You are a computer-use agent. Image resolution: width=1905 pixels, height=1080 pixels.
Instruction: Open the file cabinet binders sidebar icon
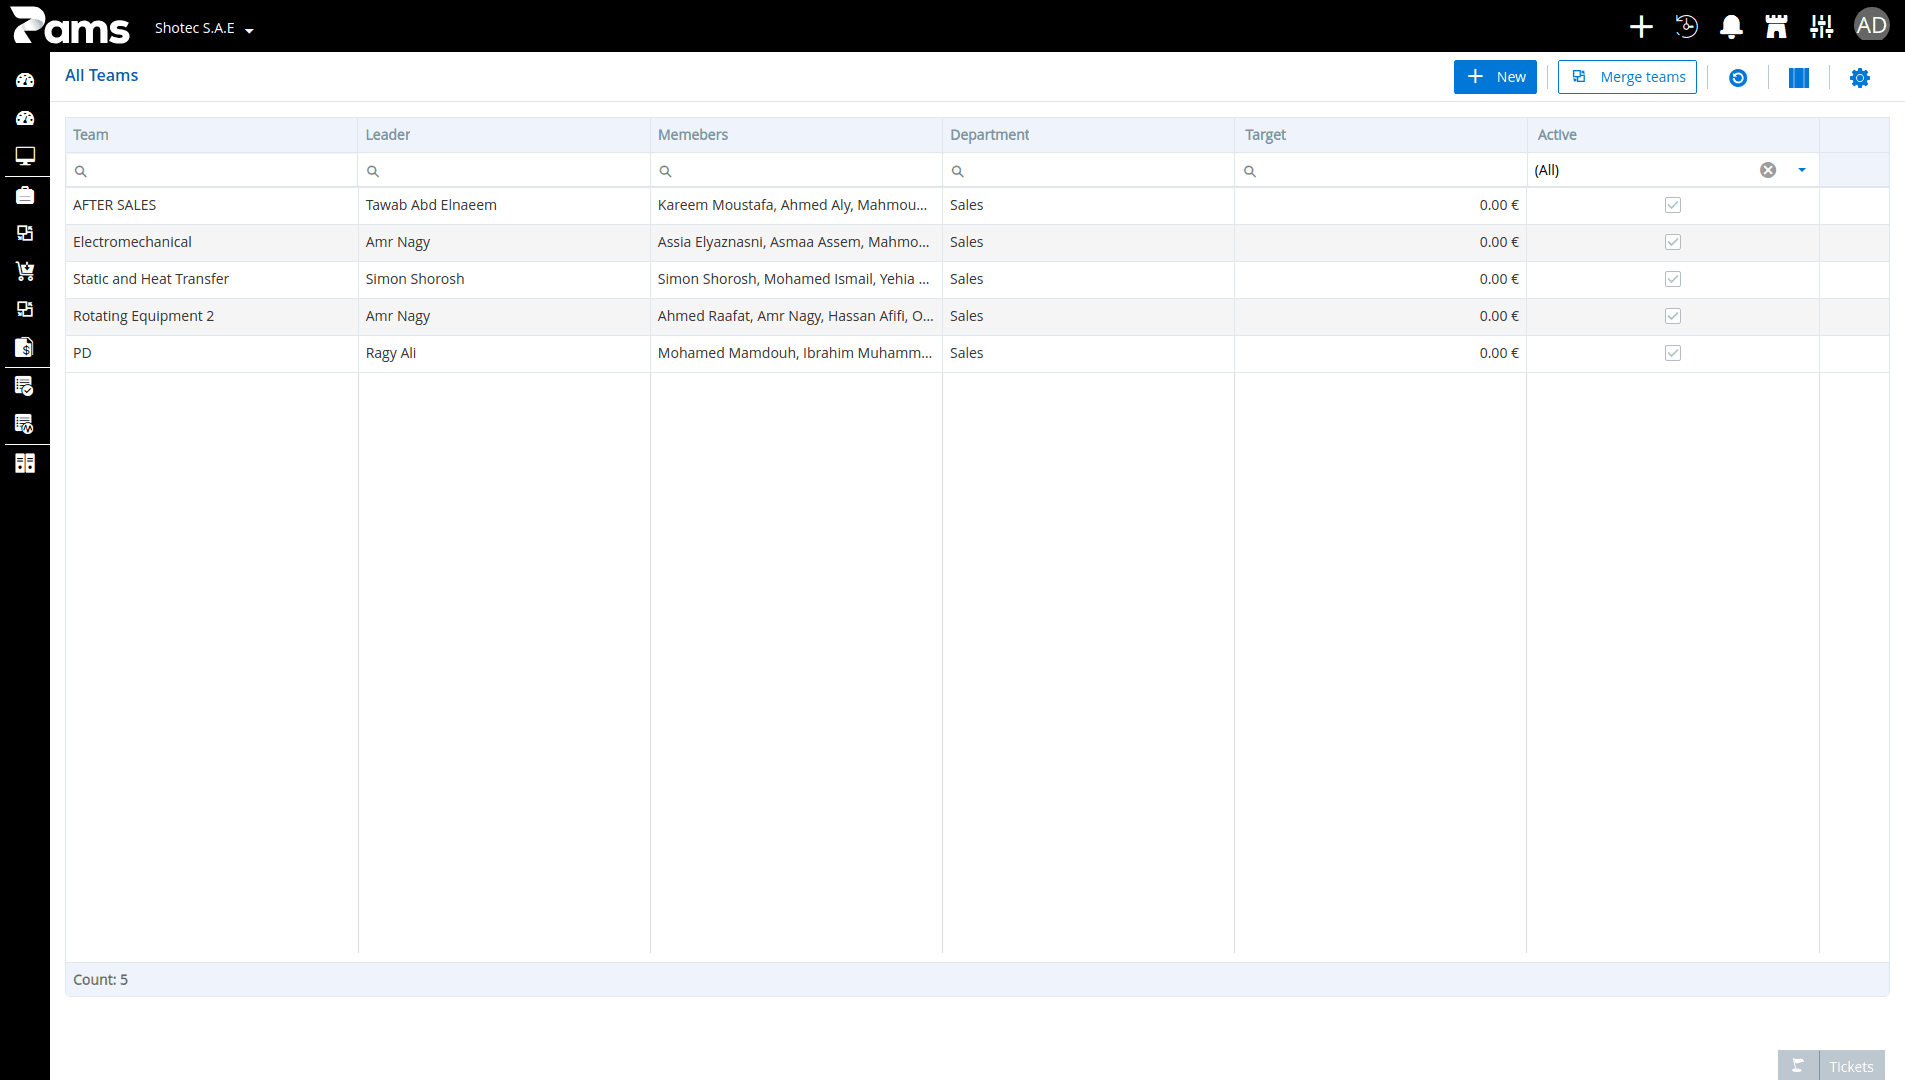25,463
